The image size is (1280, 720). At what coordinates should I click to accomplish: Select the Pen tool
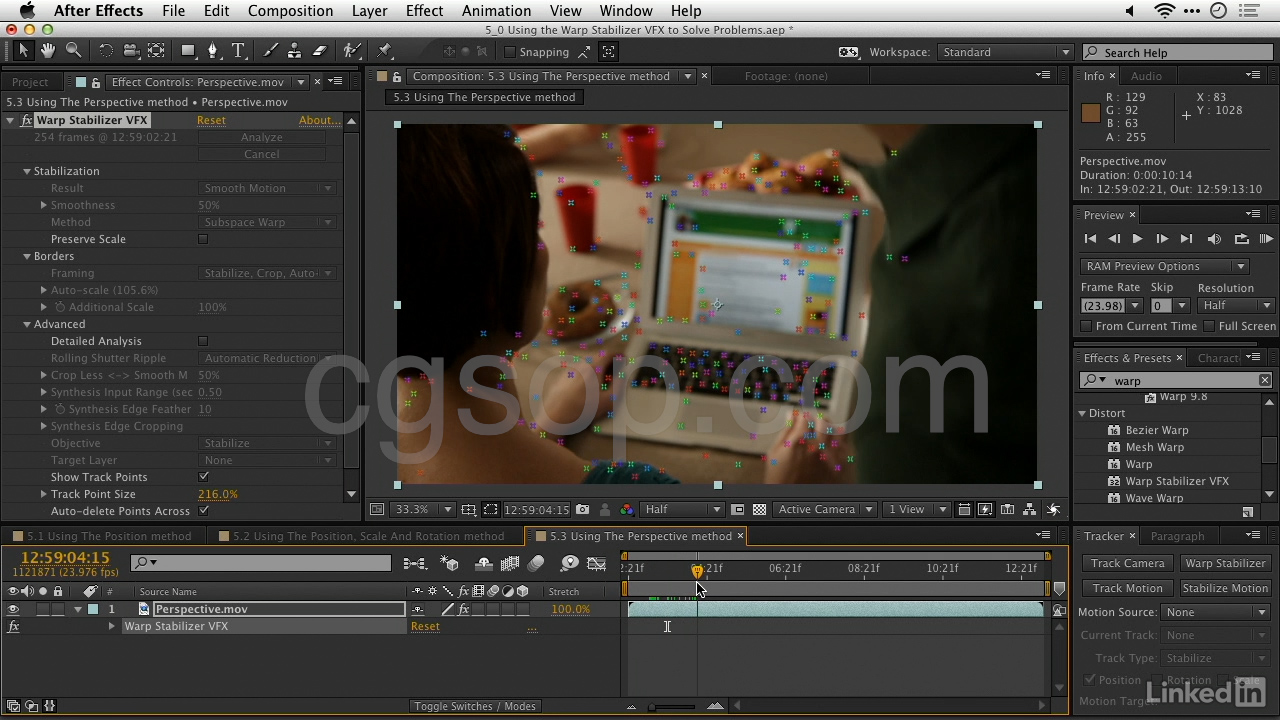coord(213,51)
